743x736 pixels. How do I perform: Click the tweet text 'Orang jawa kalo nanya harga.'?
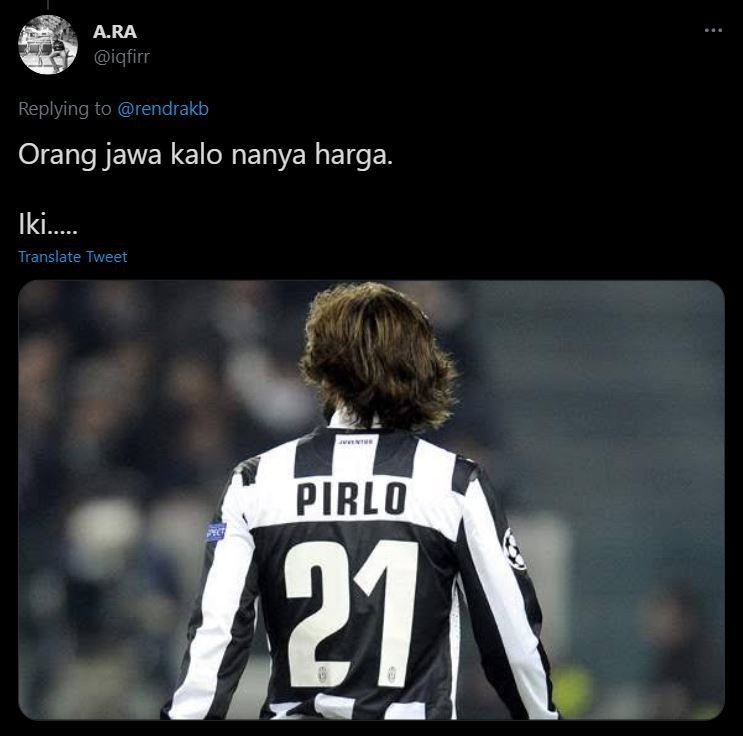[x=206, y=154]
